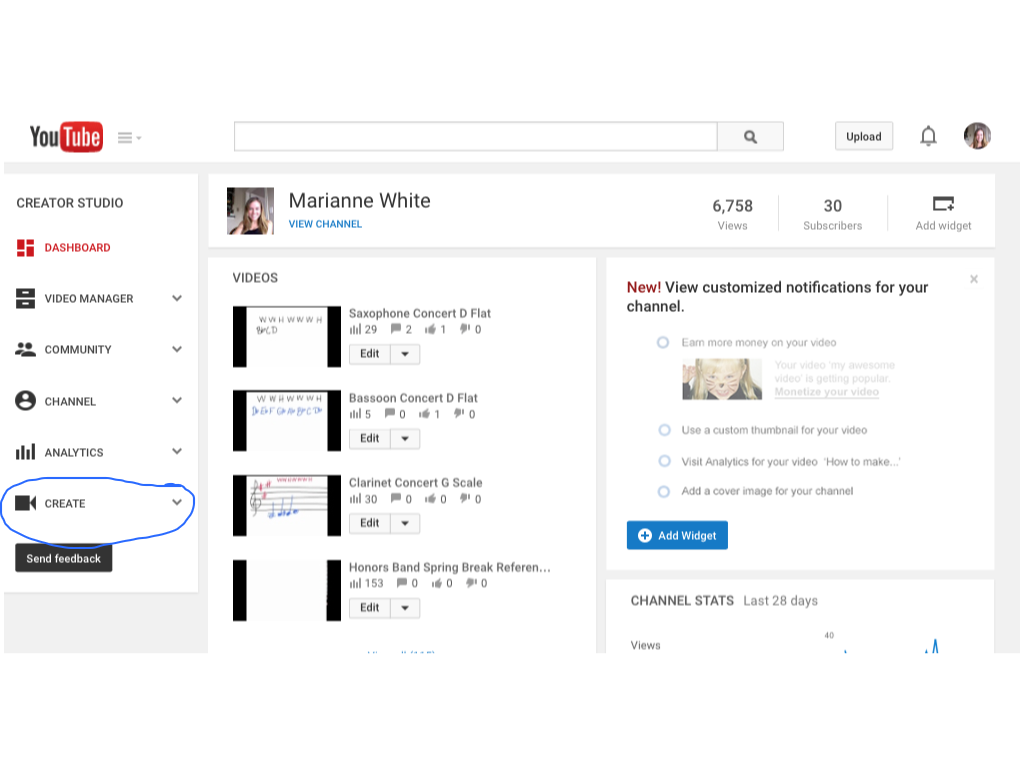Viewport: 1024px width, 768px height.
Task: Edit the Saxophone Concert D Flat video
Action: pos(370,354)
